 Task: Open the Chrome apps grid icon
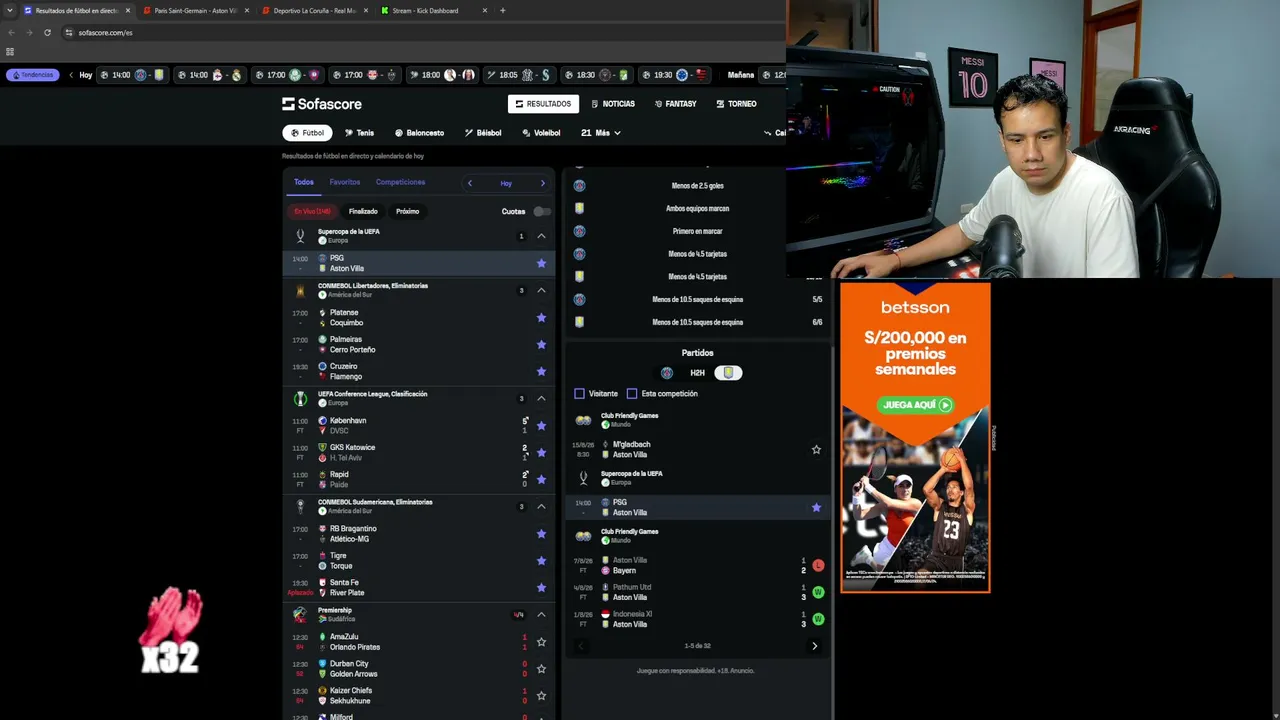click(10, 51)
